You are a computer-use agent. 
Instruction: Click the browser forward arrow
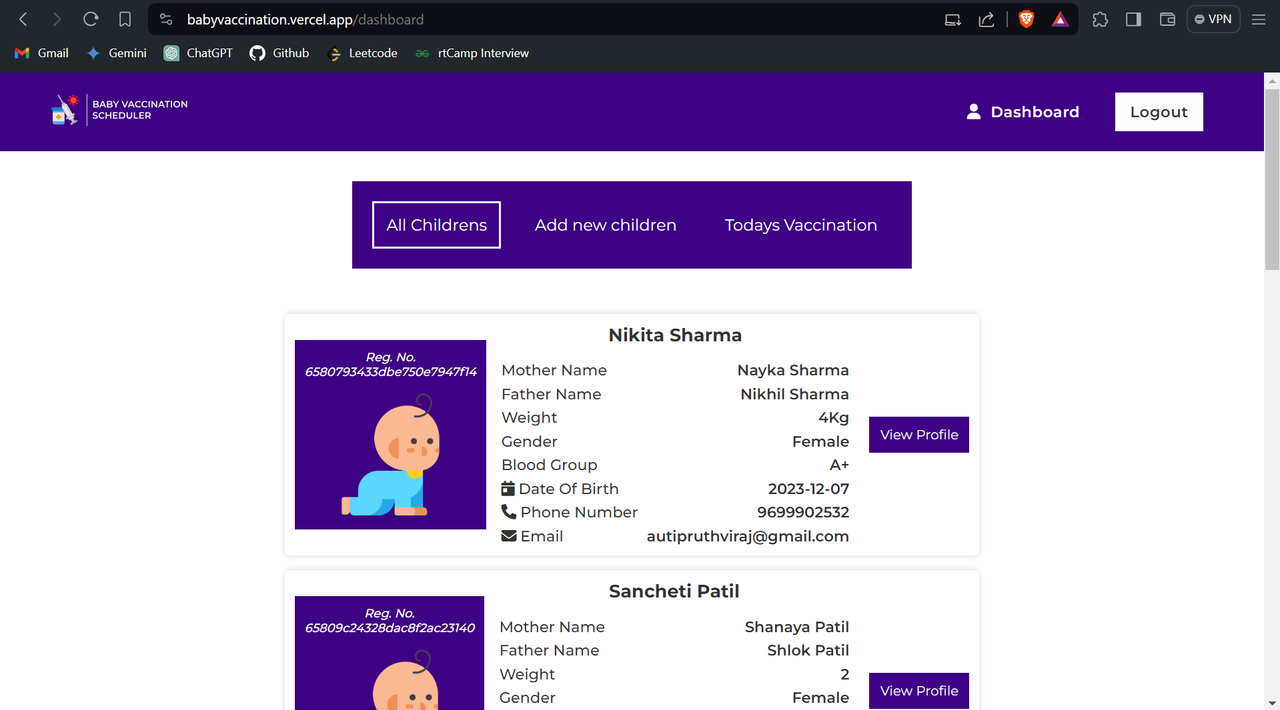[57, 19]
